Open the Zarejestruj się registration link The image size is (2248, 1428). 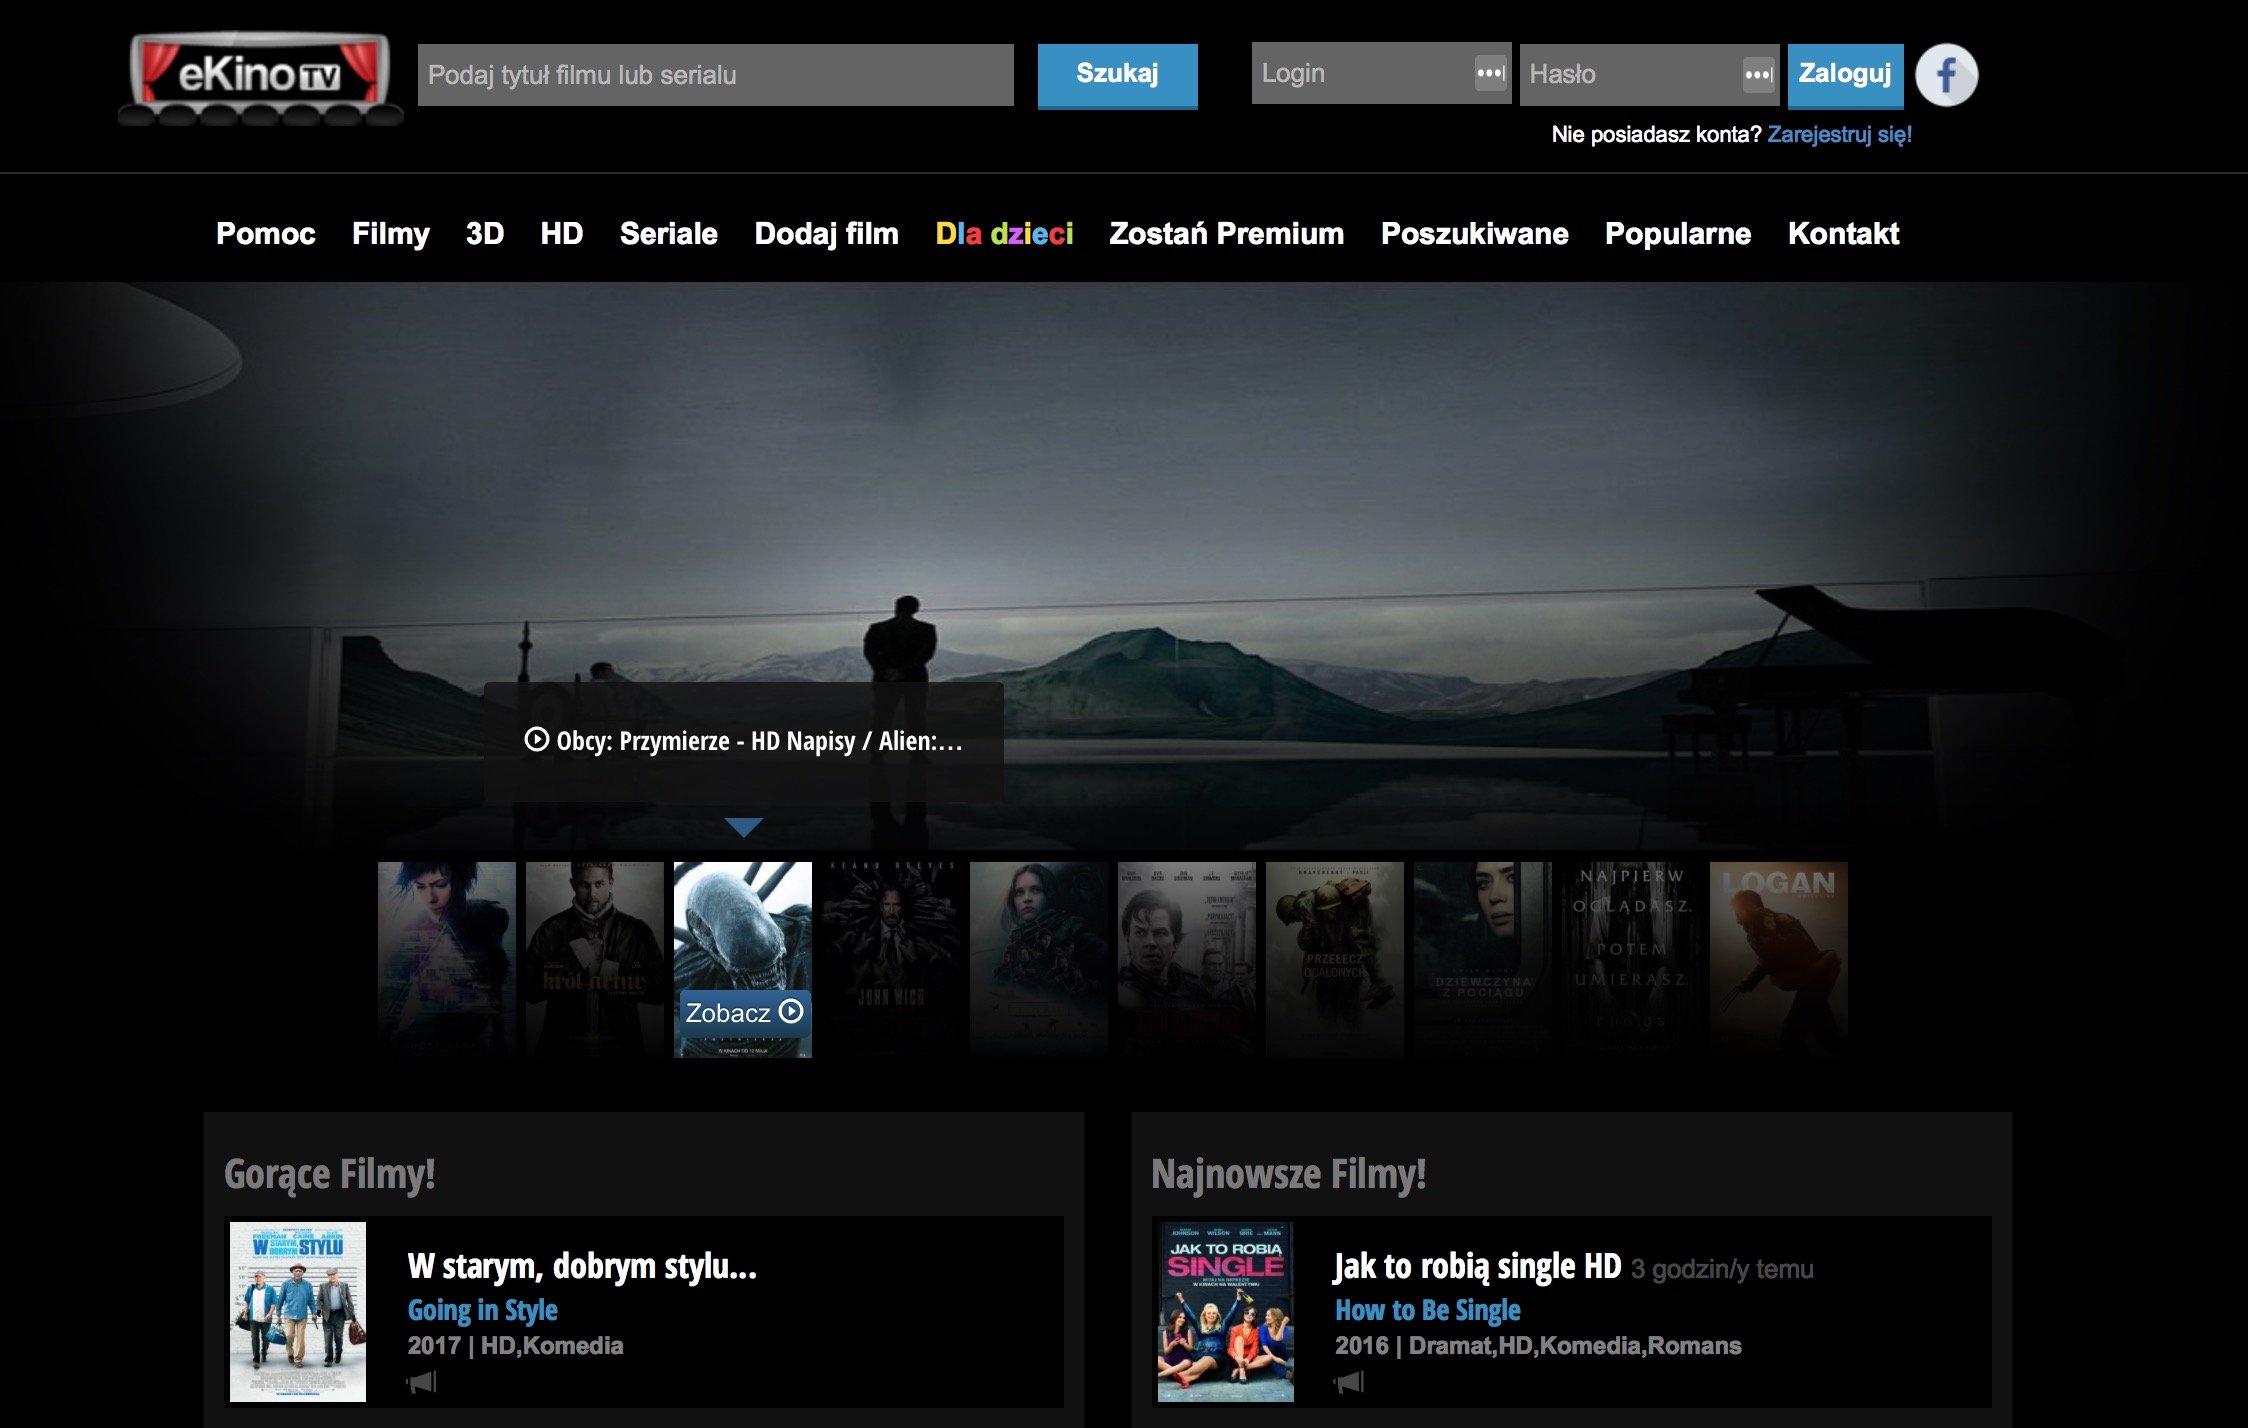[1839, 135]
